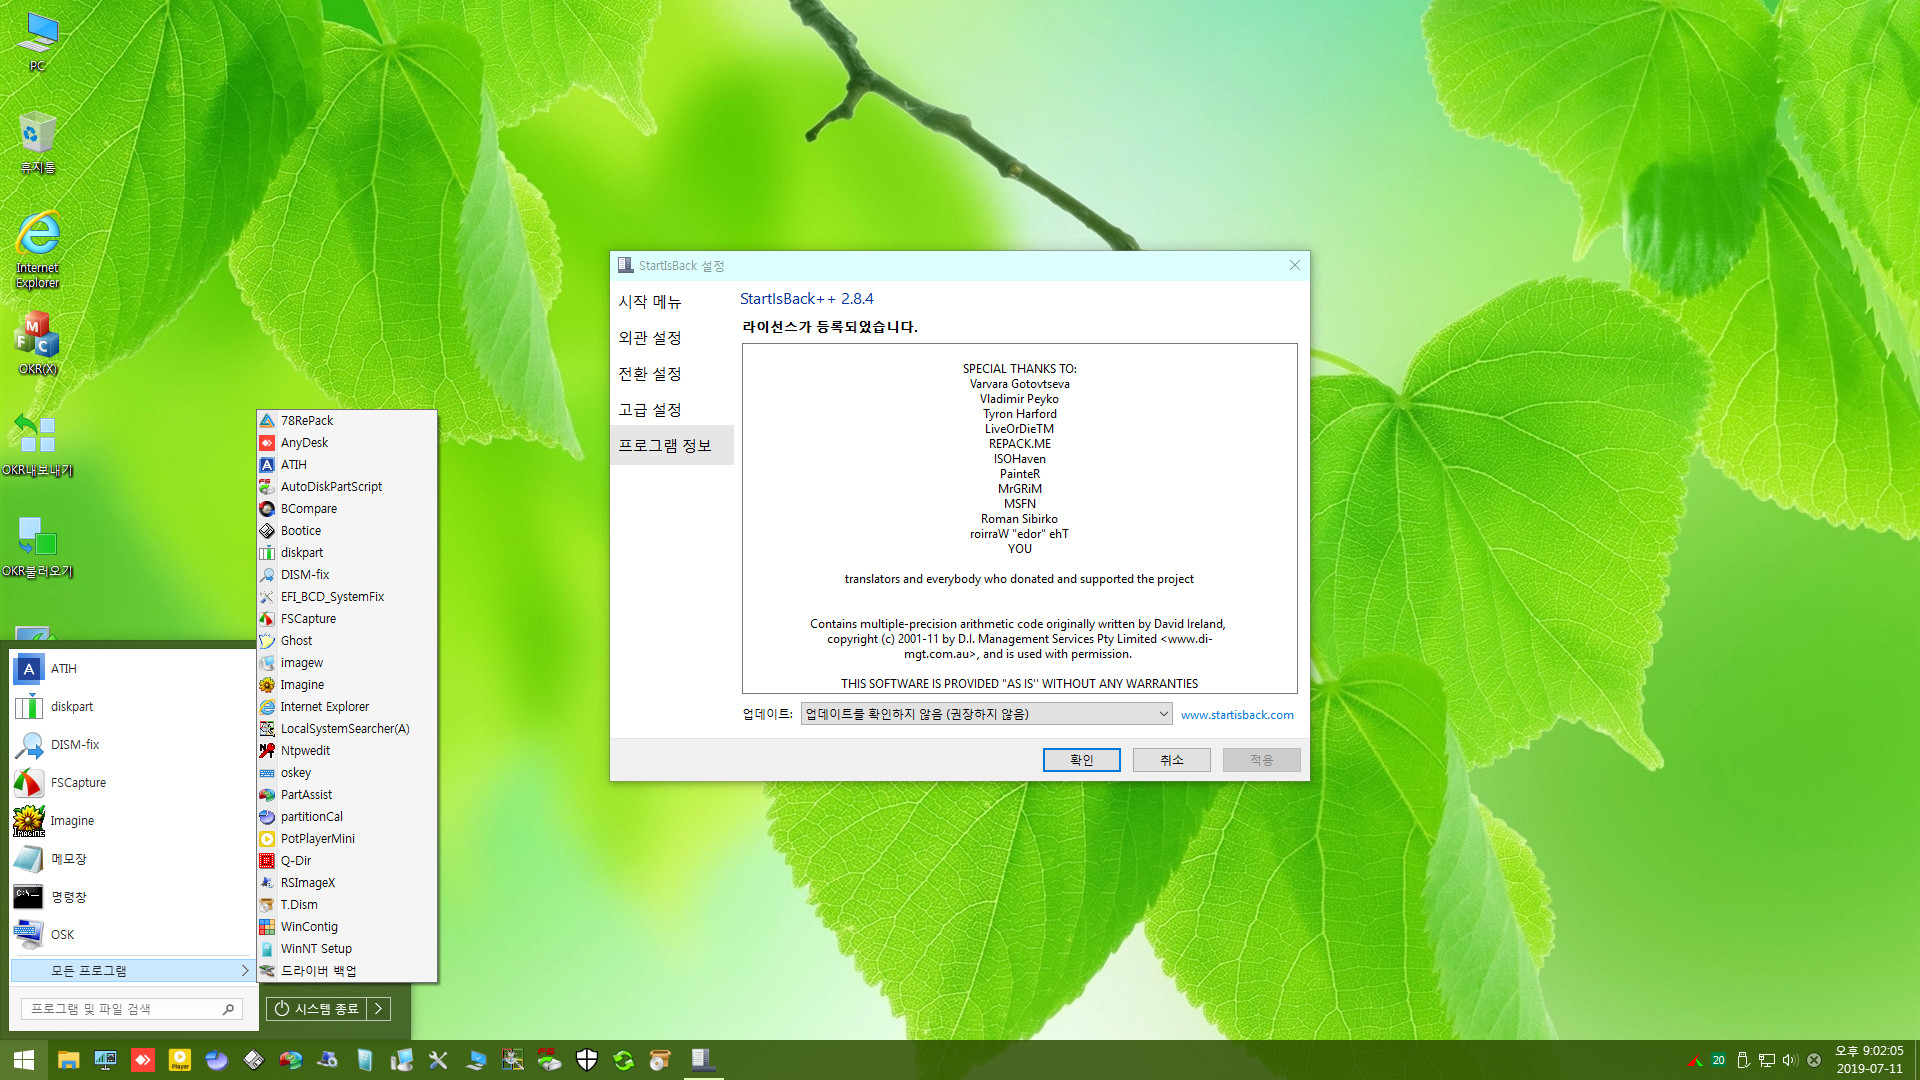Switch to 전환 설정 tab
Screen dimensions: 1920x1080
pos(672,374)
